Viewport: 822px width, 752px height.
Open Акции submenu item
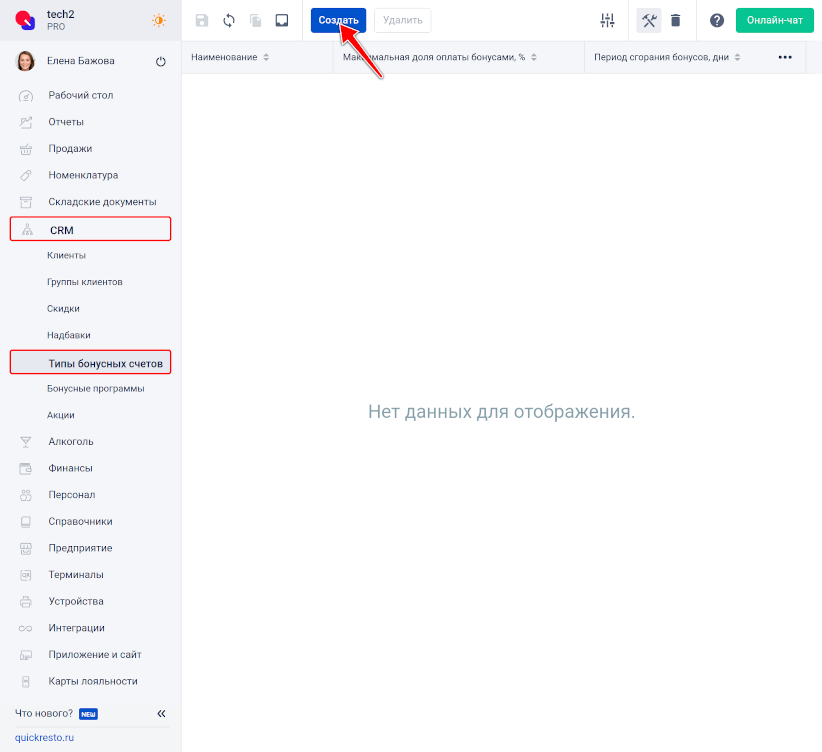pyautogui.click(x=60, y=415)
